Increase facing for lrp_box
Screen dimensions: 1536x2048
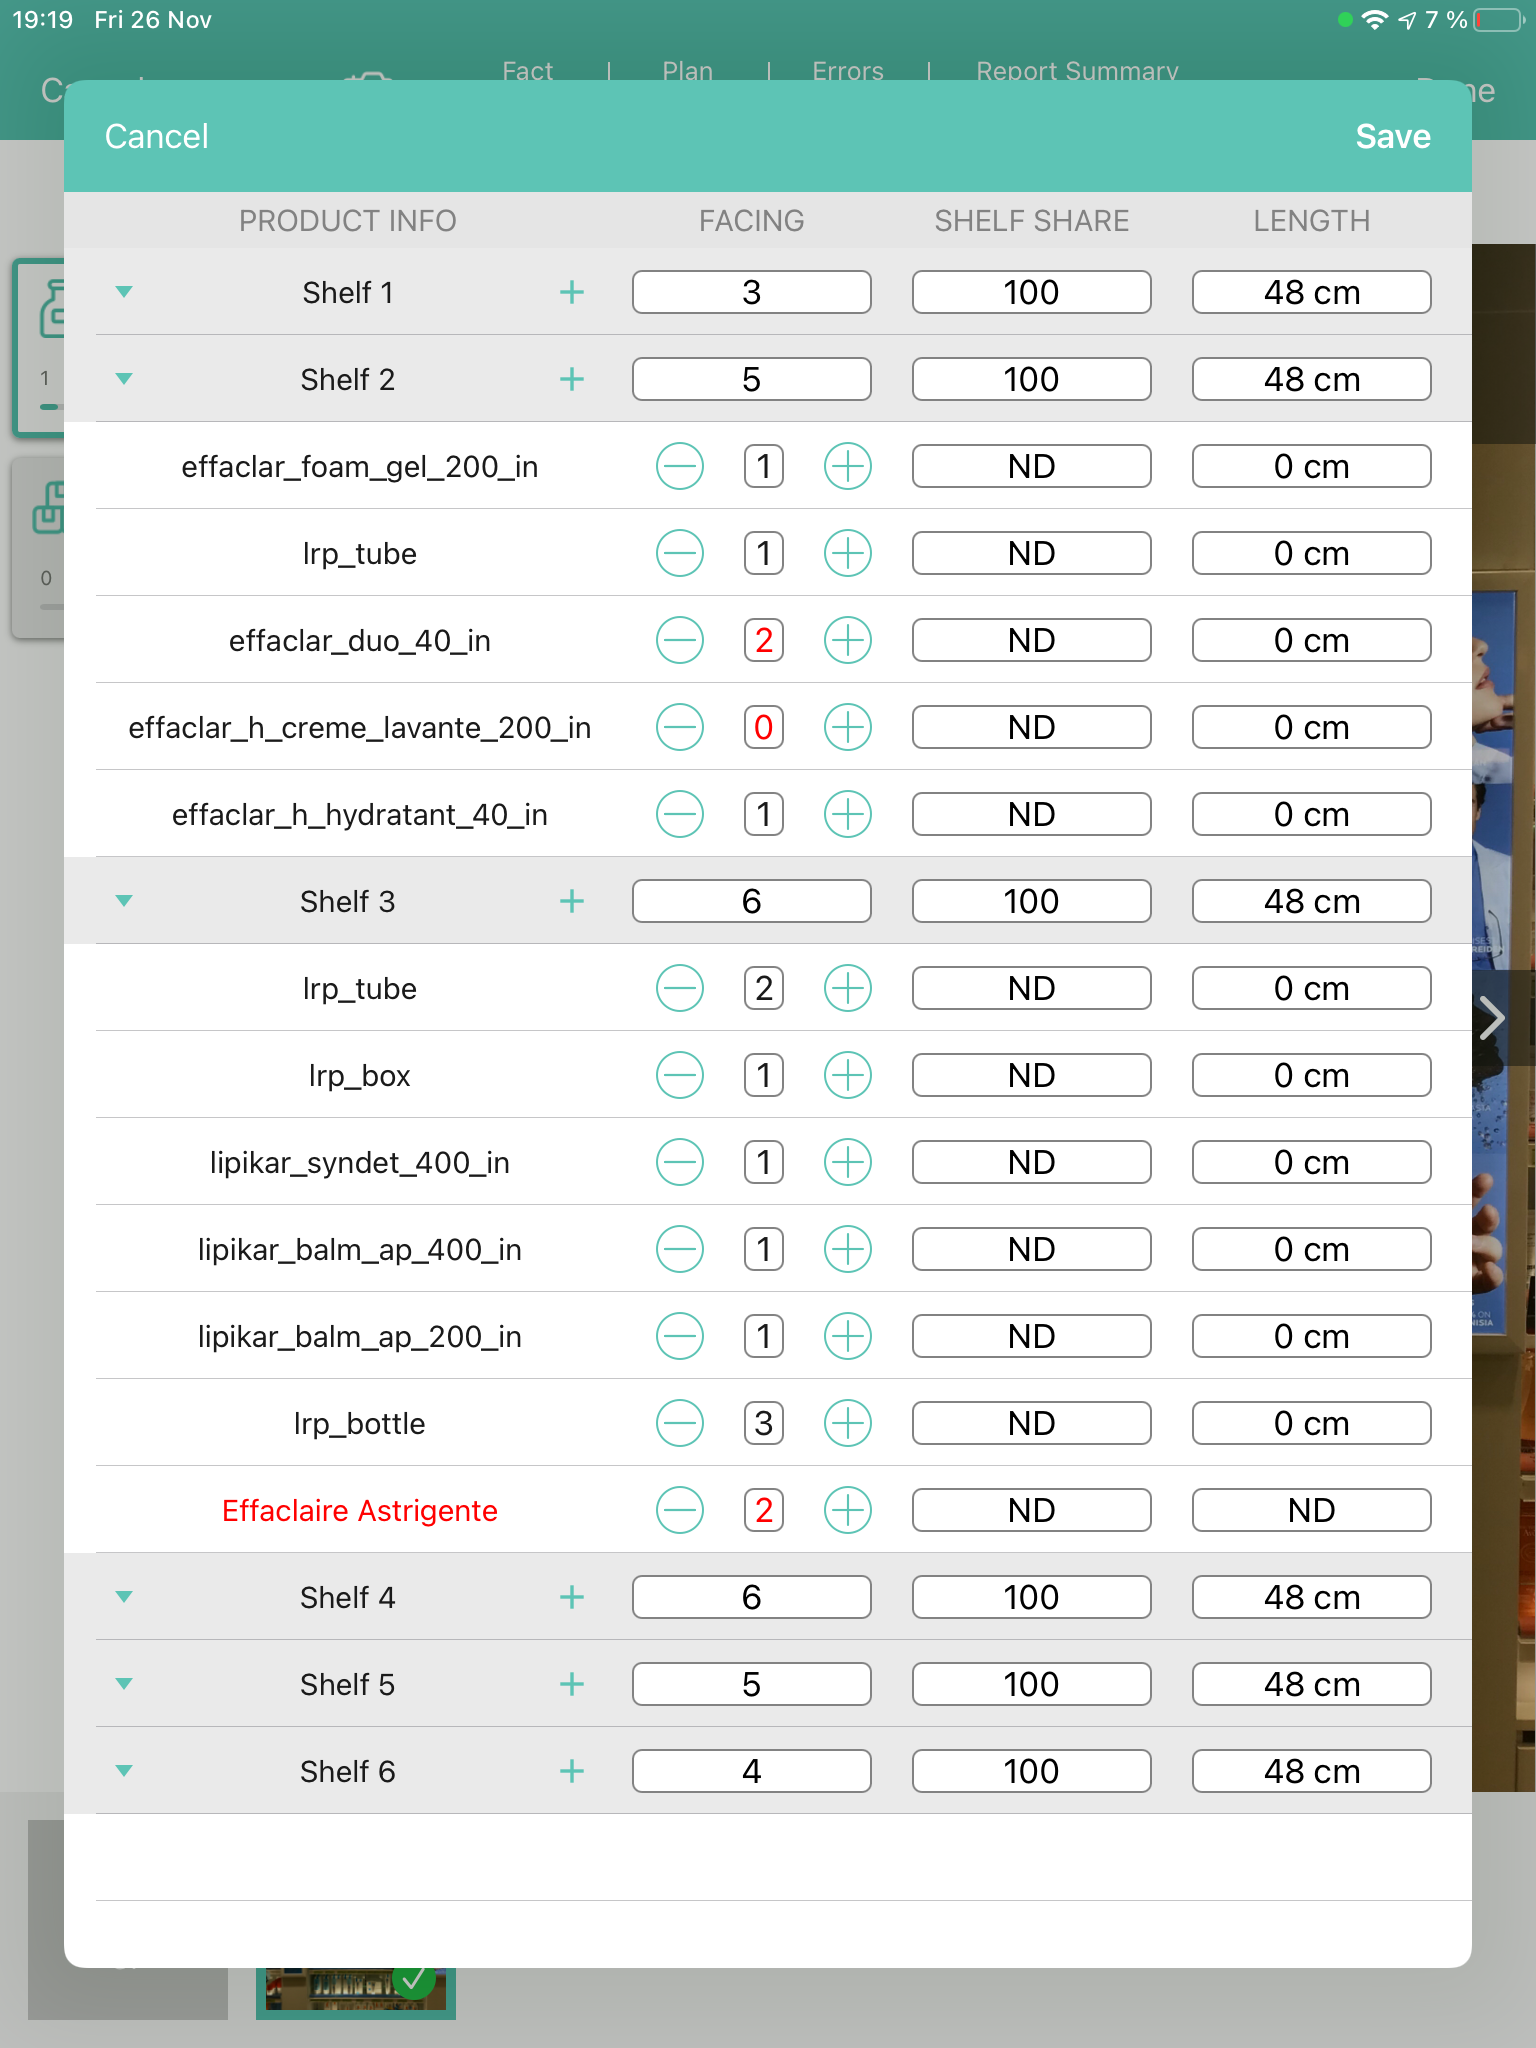847,1076
